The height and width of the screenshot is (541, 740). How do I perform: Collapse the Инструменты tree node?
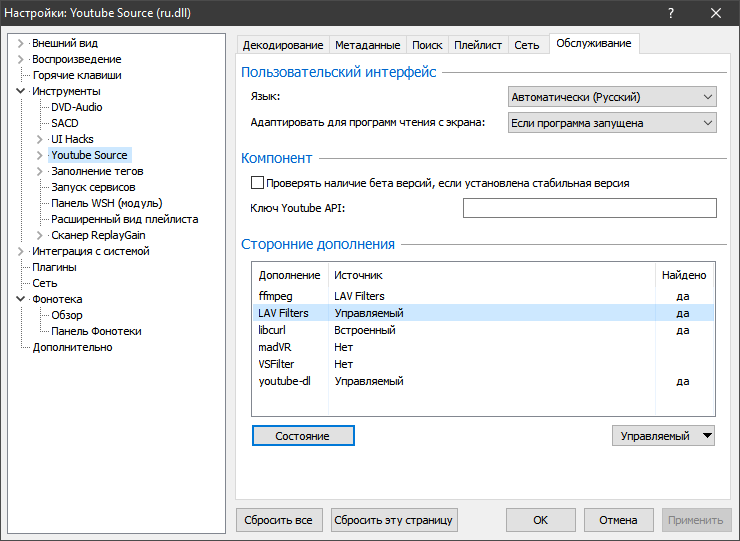[x=22, y=91]
